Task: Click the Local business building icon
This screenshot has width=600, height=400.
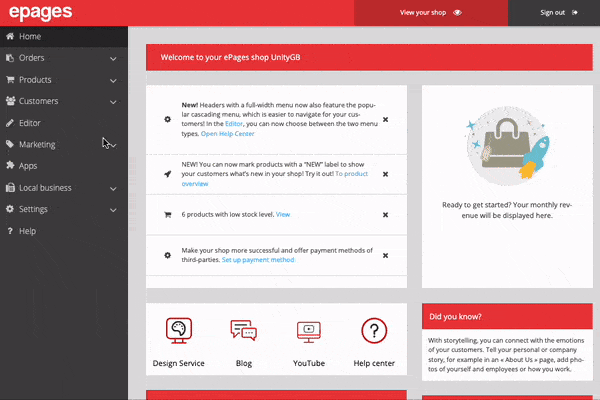Action: point(10,188)
